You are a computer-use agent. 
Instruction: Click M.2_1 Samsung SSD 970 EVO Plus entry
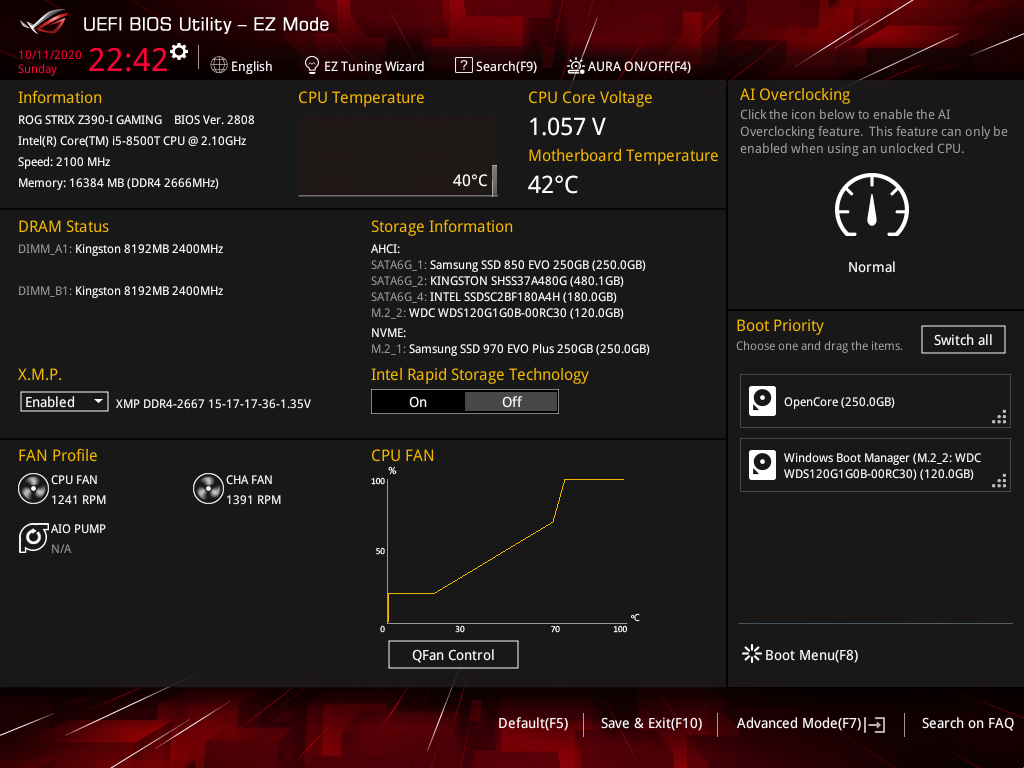point(510,349)
